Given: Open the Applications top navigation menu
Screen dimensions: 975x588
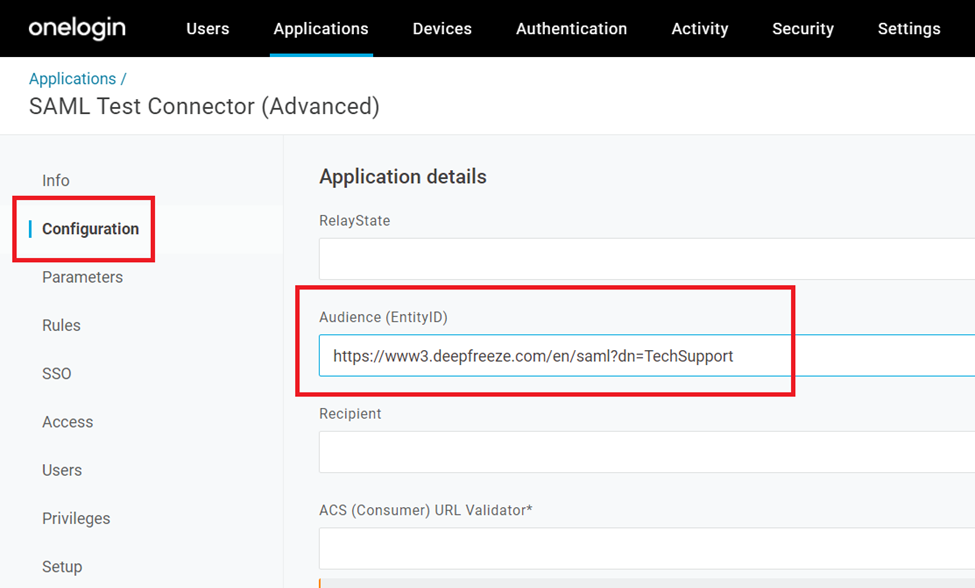Looking at the screenshot, I should click(x=321, y=29).
